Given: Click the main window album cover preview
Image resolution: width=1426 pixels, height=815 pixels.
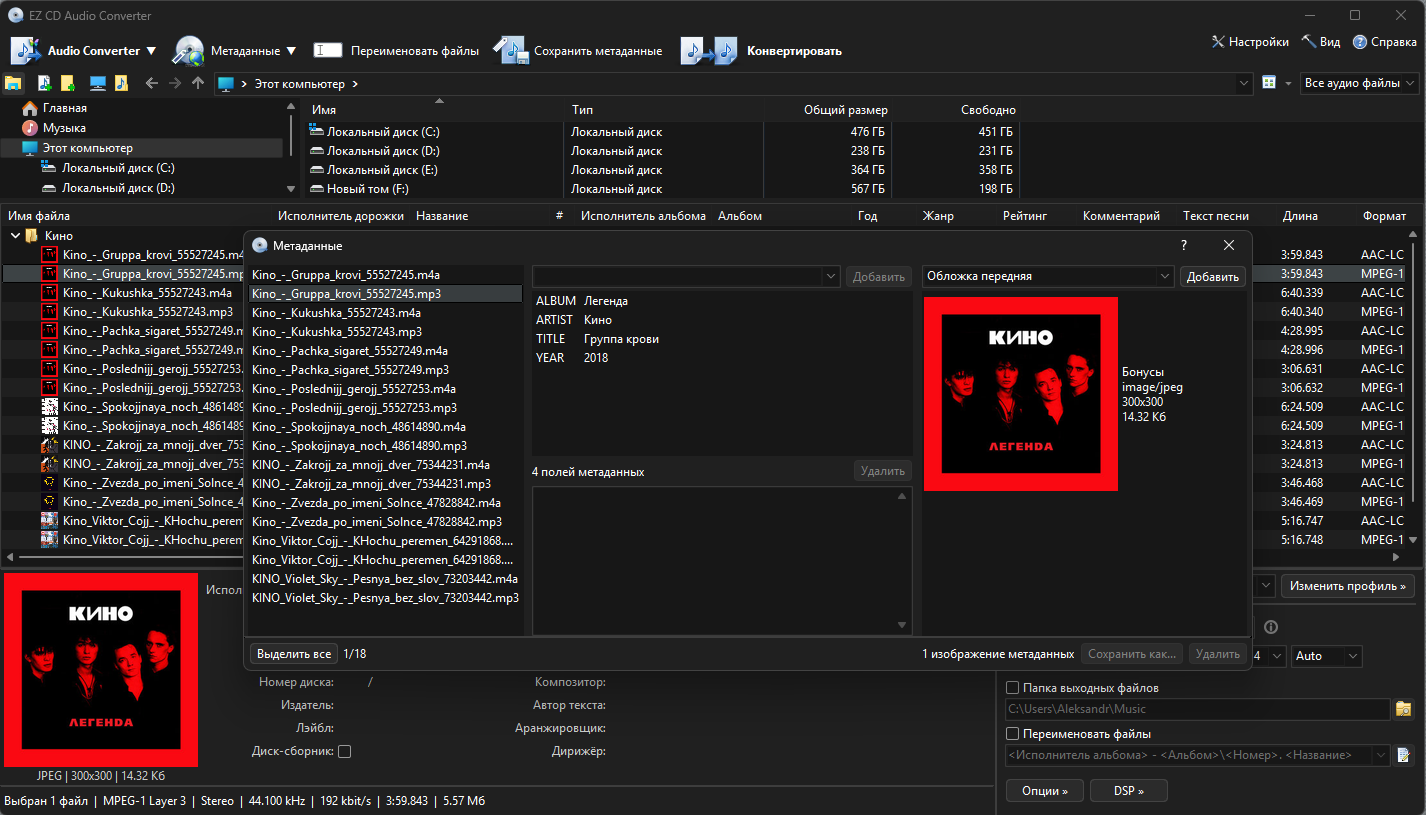Looking at the screenshot, I should point(100,670).
